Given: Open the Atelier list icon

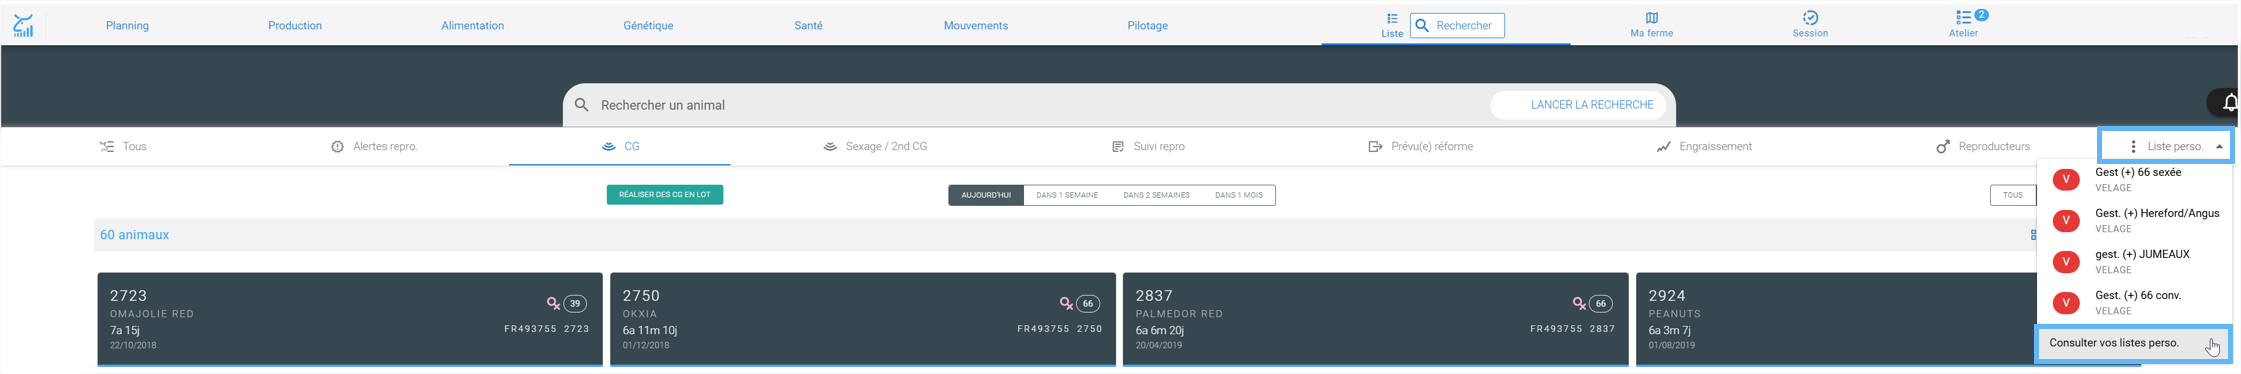Looking at the screenshot, I should [1963, 18].
